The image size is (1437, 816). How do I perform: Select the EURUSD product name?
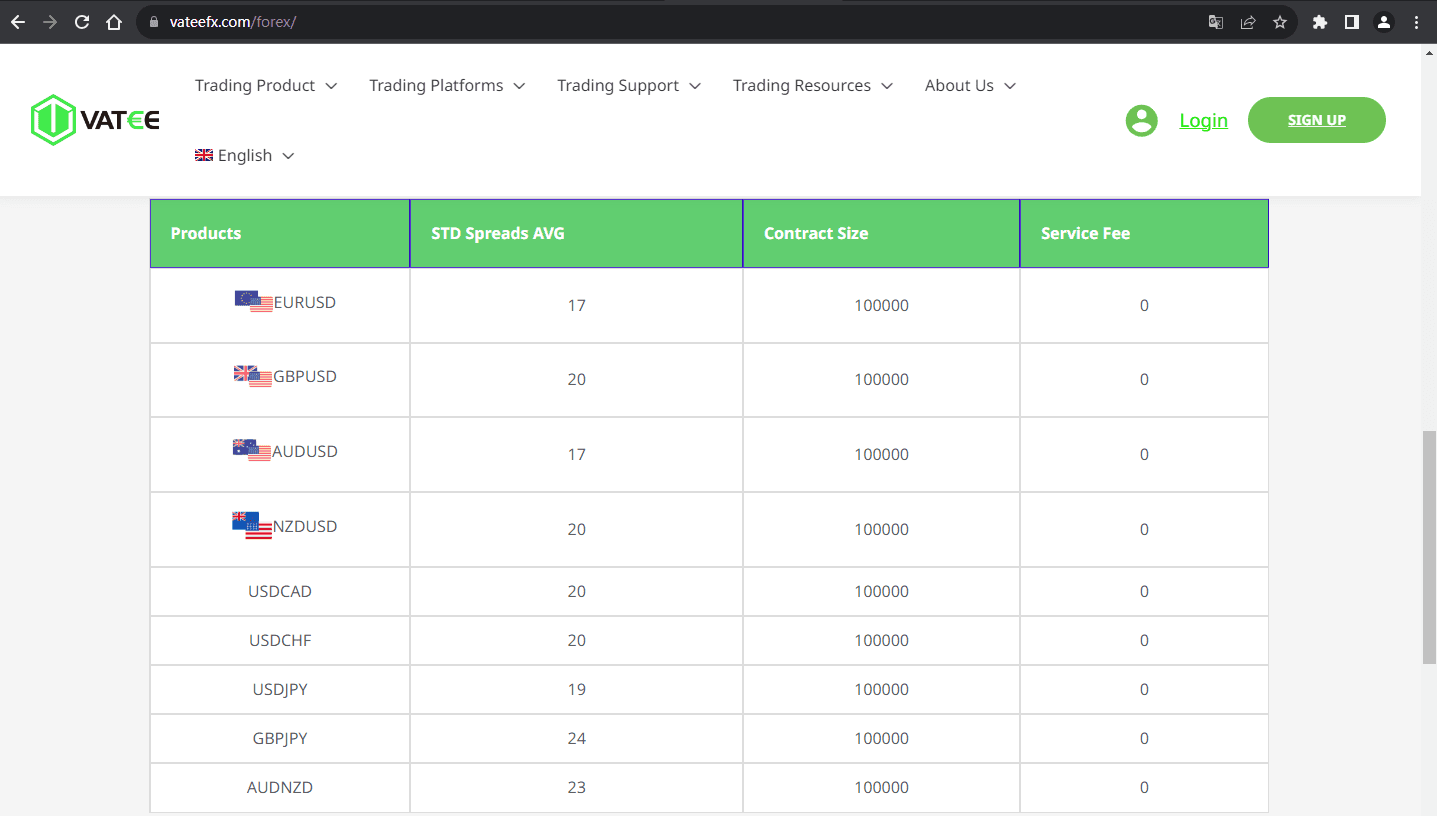click(305, 302)
